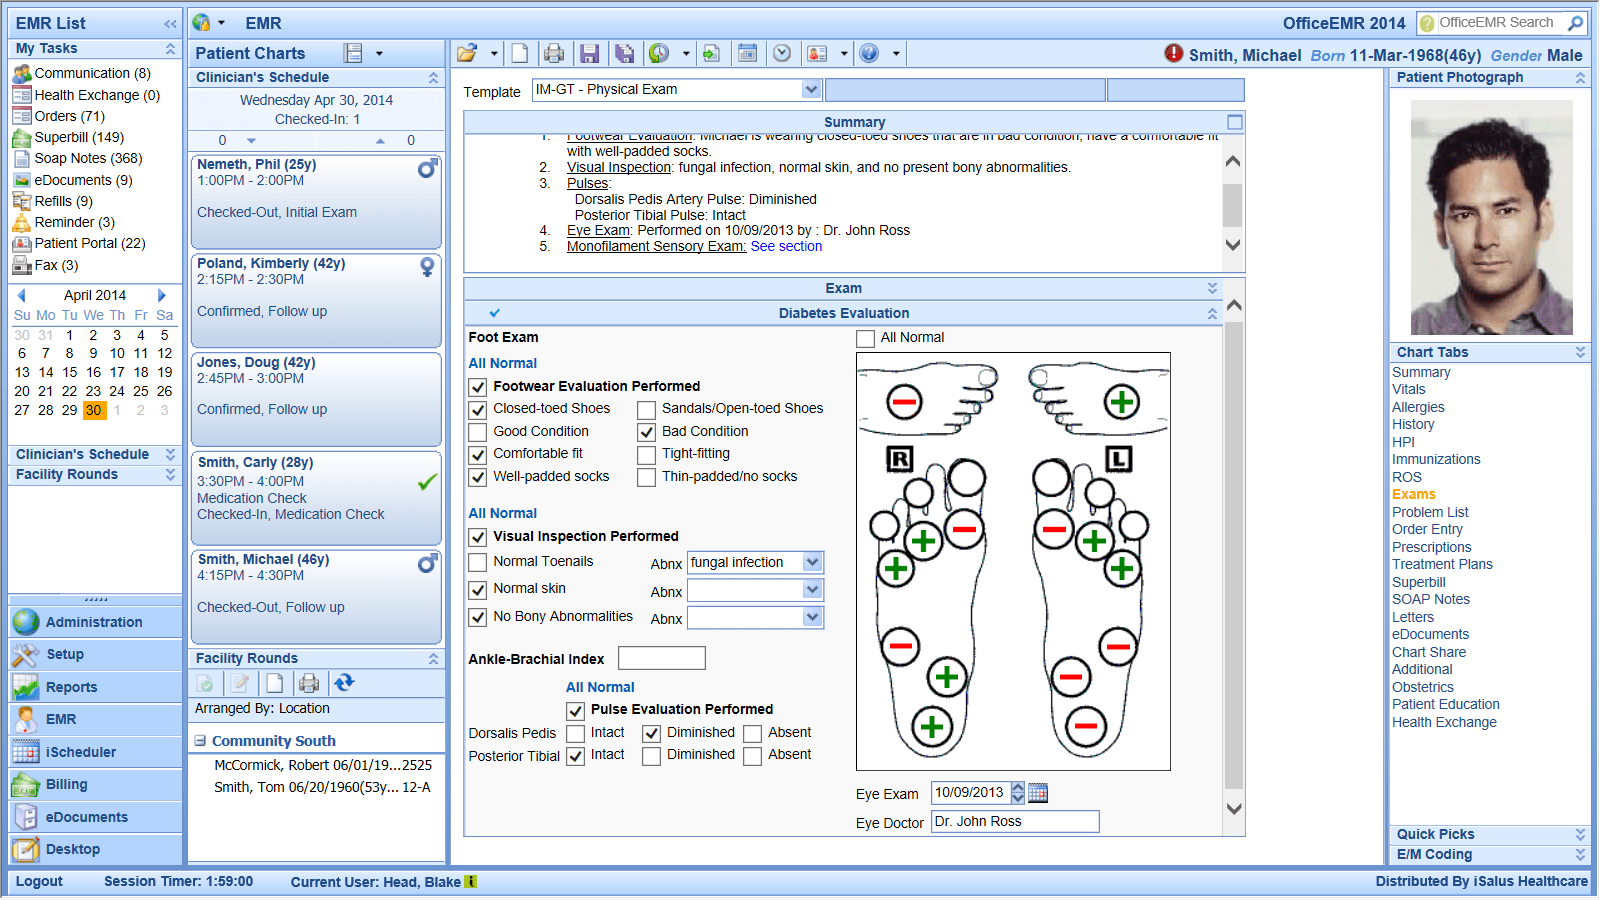This screenshot has width=1600, height=900.
Task: Click the OfficeEMR Search magnifier icon
Action: (x=1575, y=23)
